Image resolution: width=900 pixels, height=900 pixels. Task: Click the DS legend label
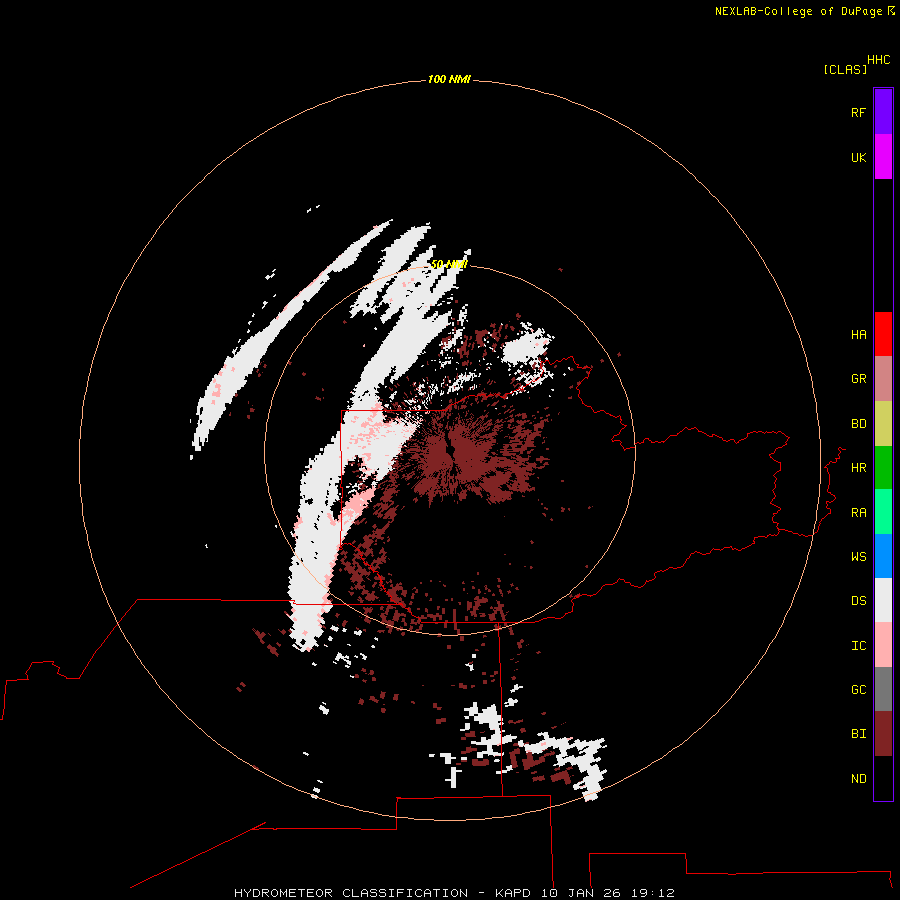tap(858, 601)
